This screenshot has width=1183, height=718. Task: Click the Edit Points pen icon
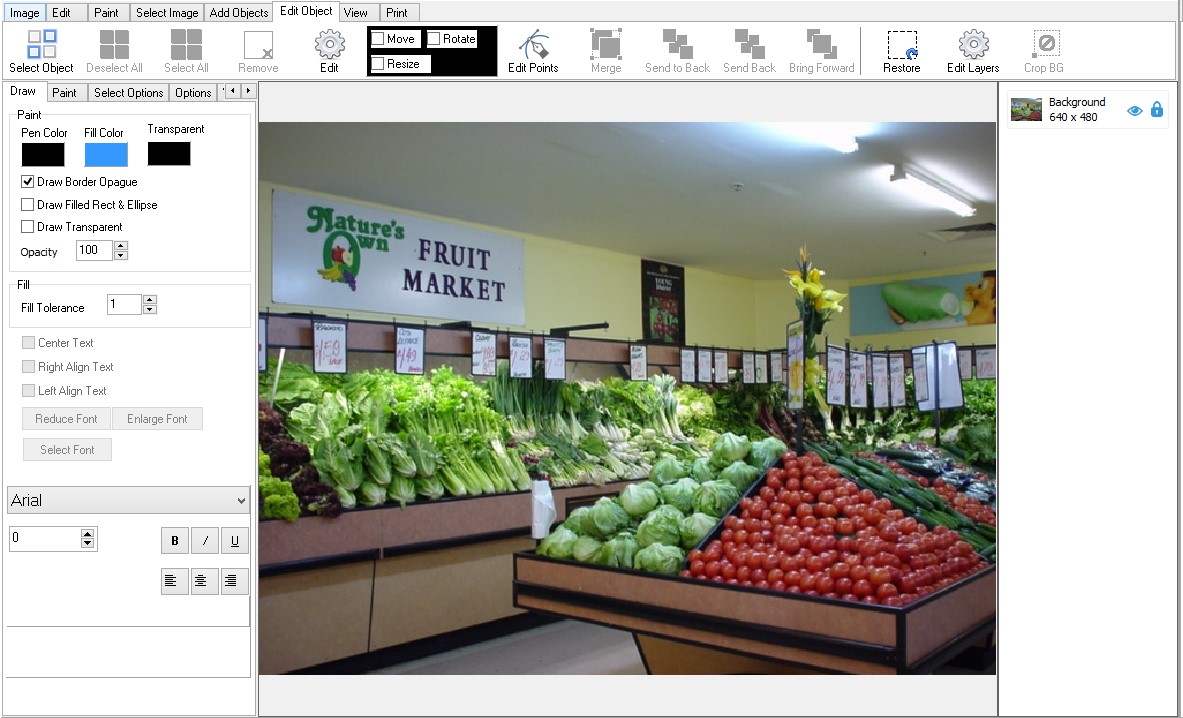click(533, 45)
